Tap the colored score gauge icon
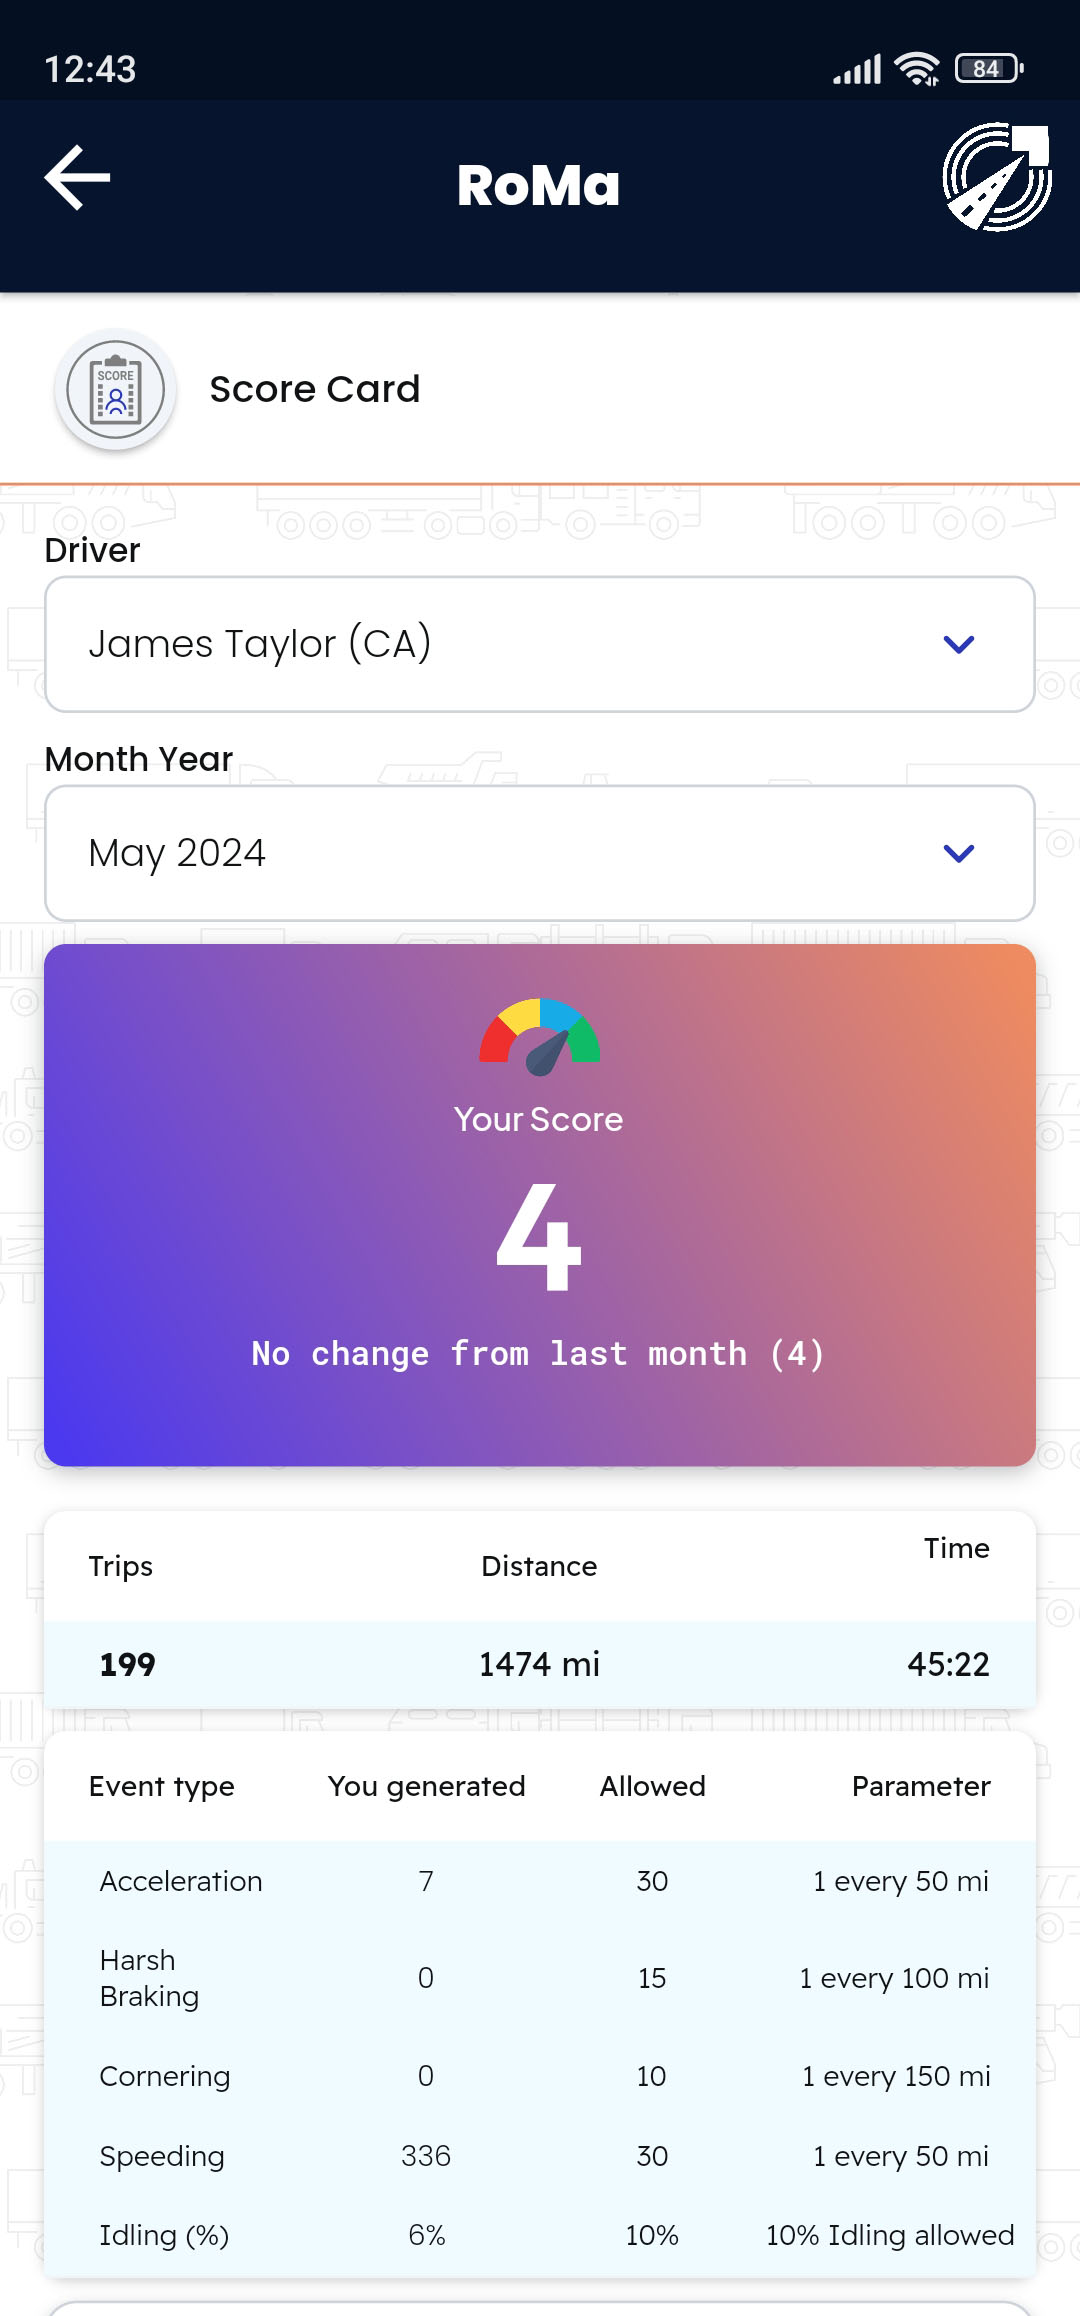Screen dimensions: 1080x2316 [540, 1037]
